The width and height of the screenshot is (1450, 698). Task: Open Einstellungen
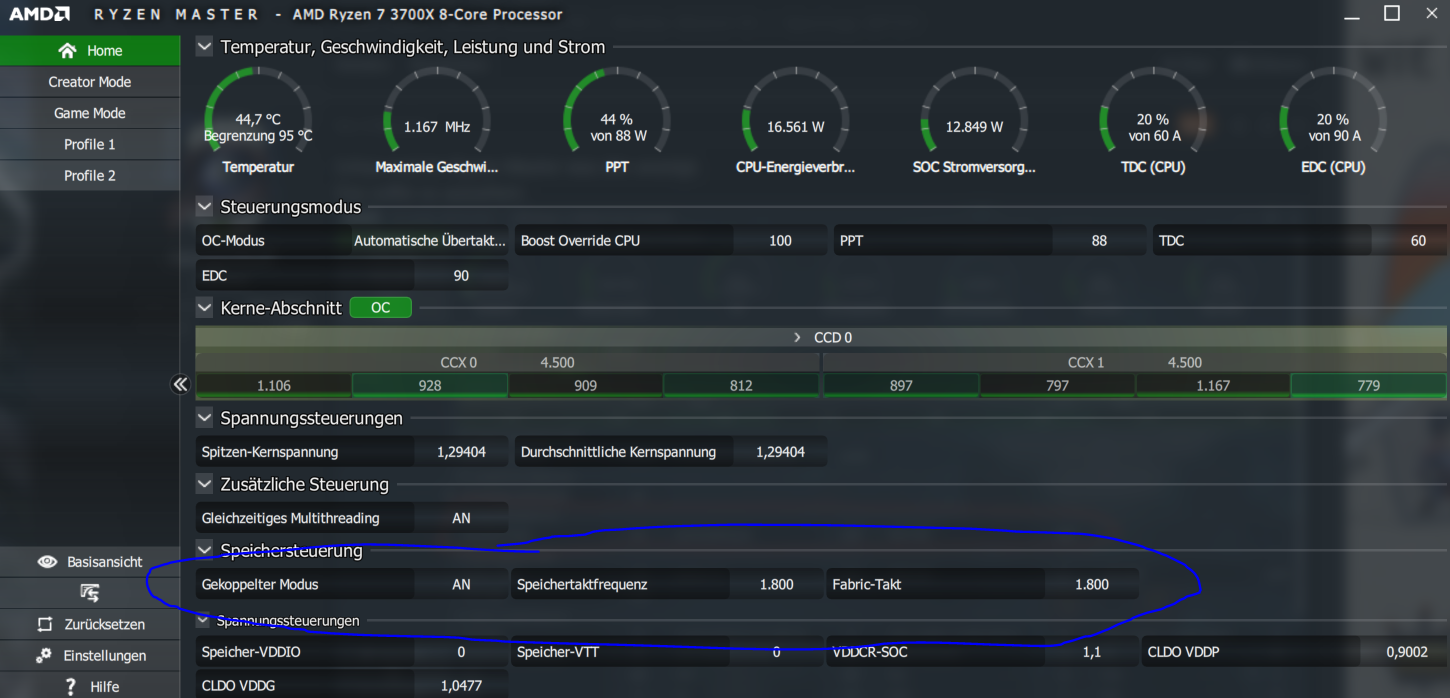(x=90, y=655)
